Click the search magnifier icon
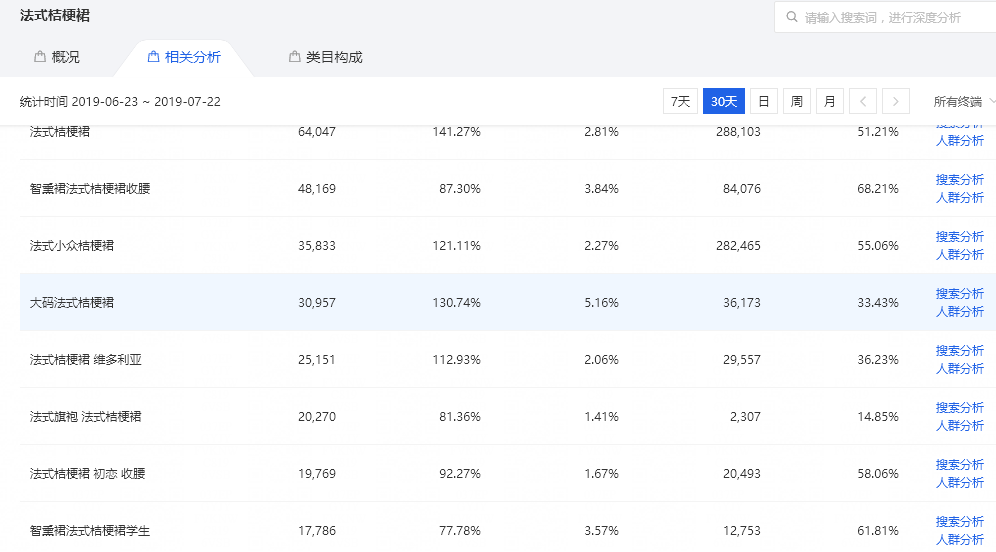This screenshot has width=996, height=552. pyautogui.click(x=792, y=17)
